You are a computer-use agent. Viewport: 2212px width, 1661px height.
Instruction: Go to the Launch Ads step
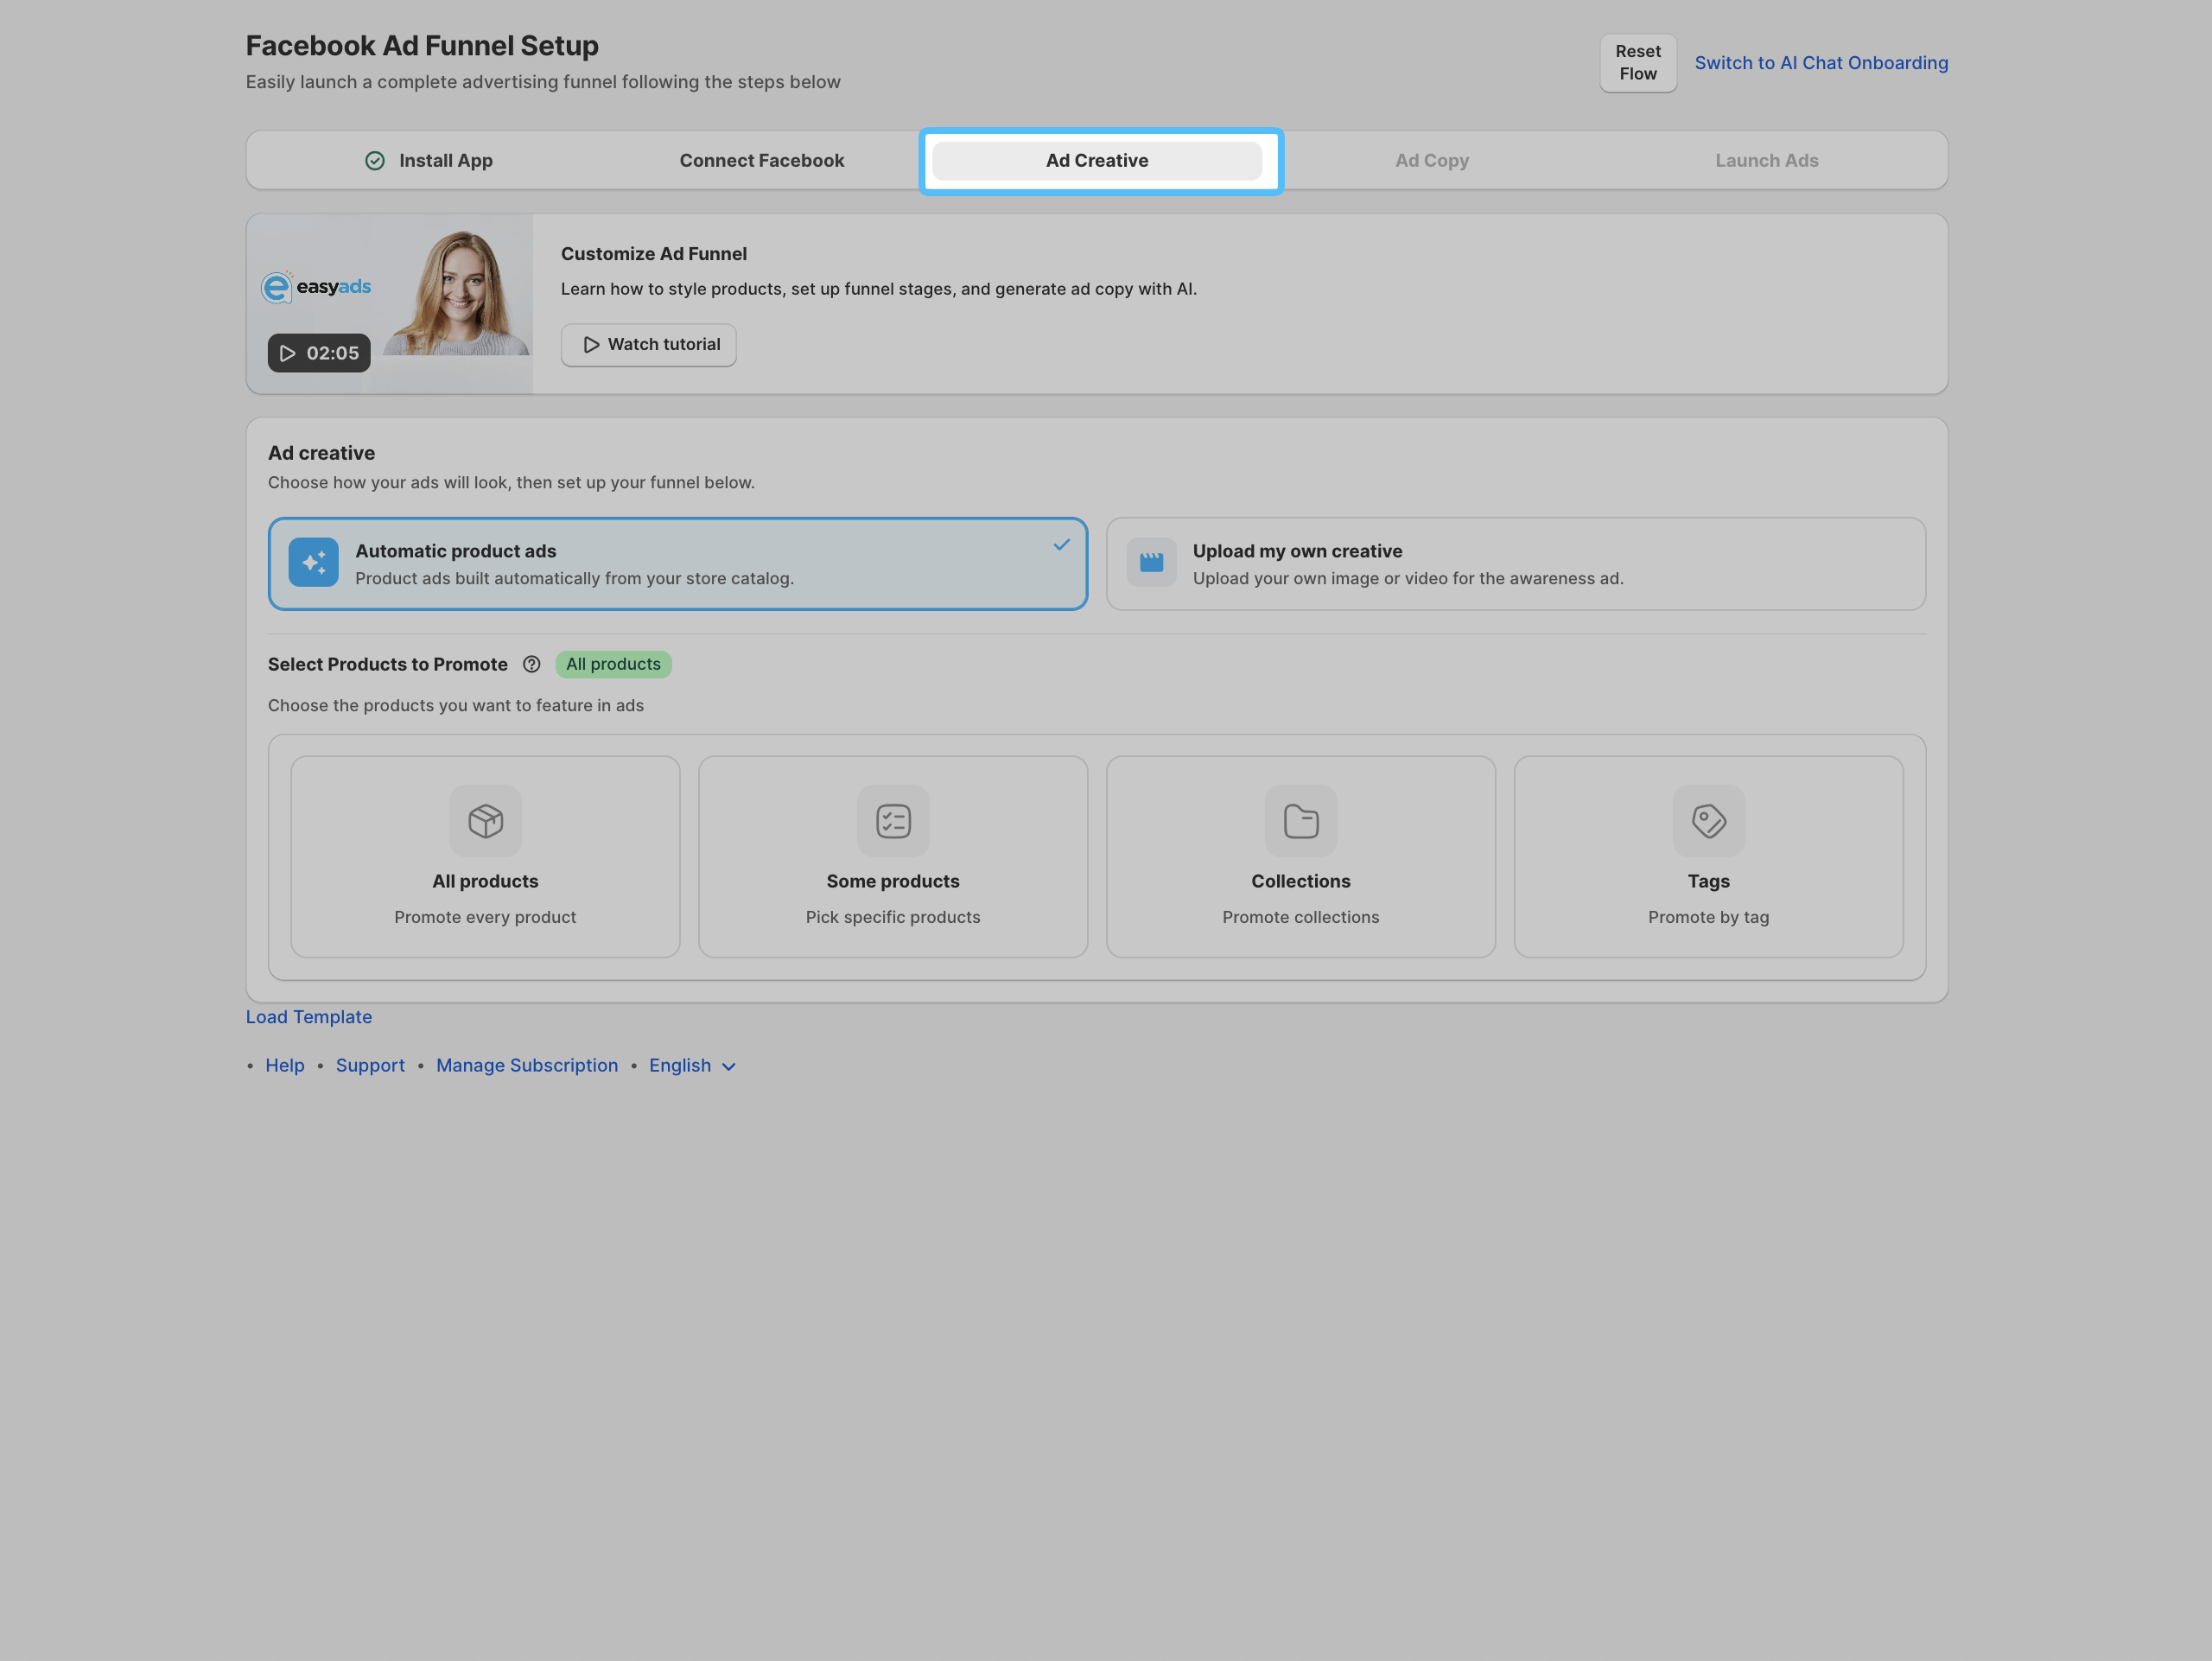pos(1767,161)
